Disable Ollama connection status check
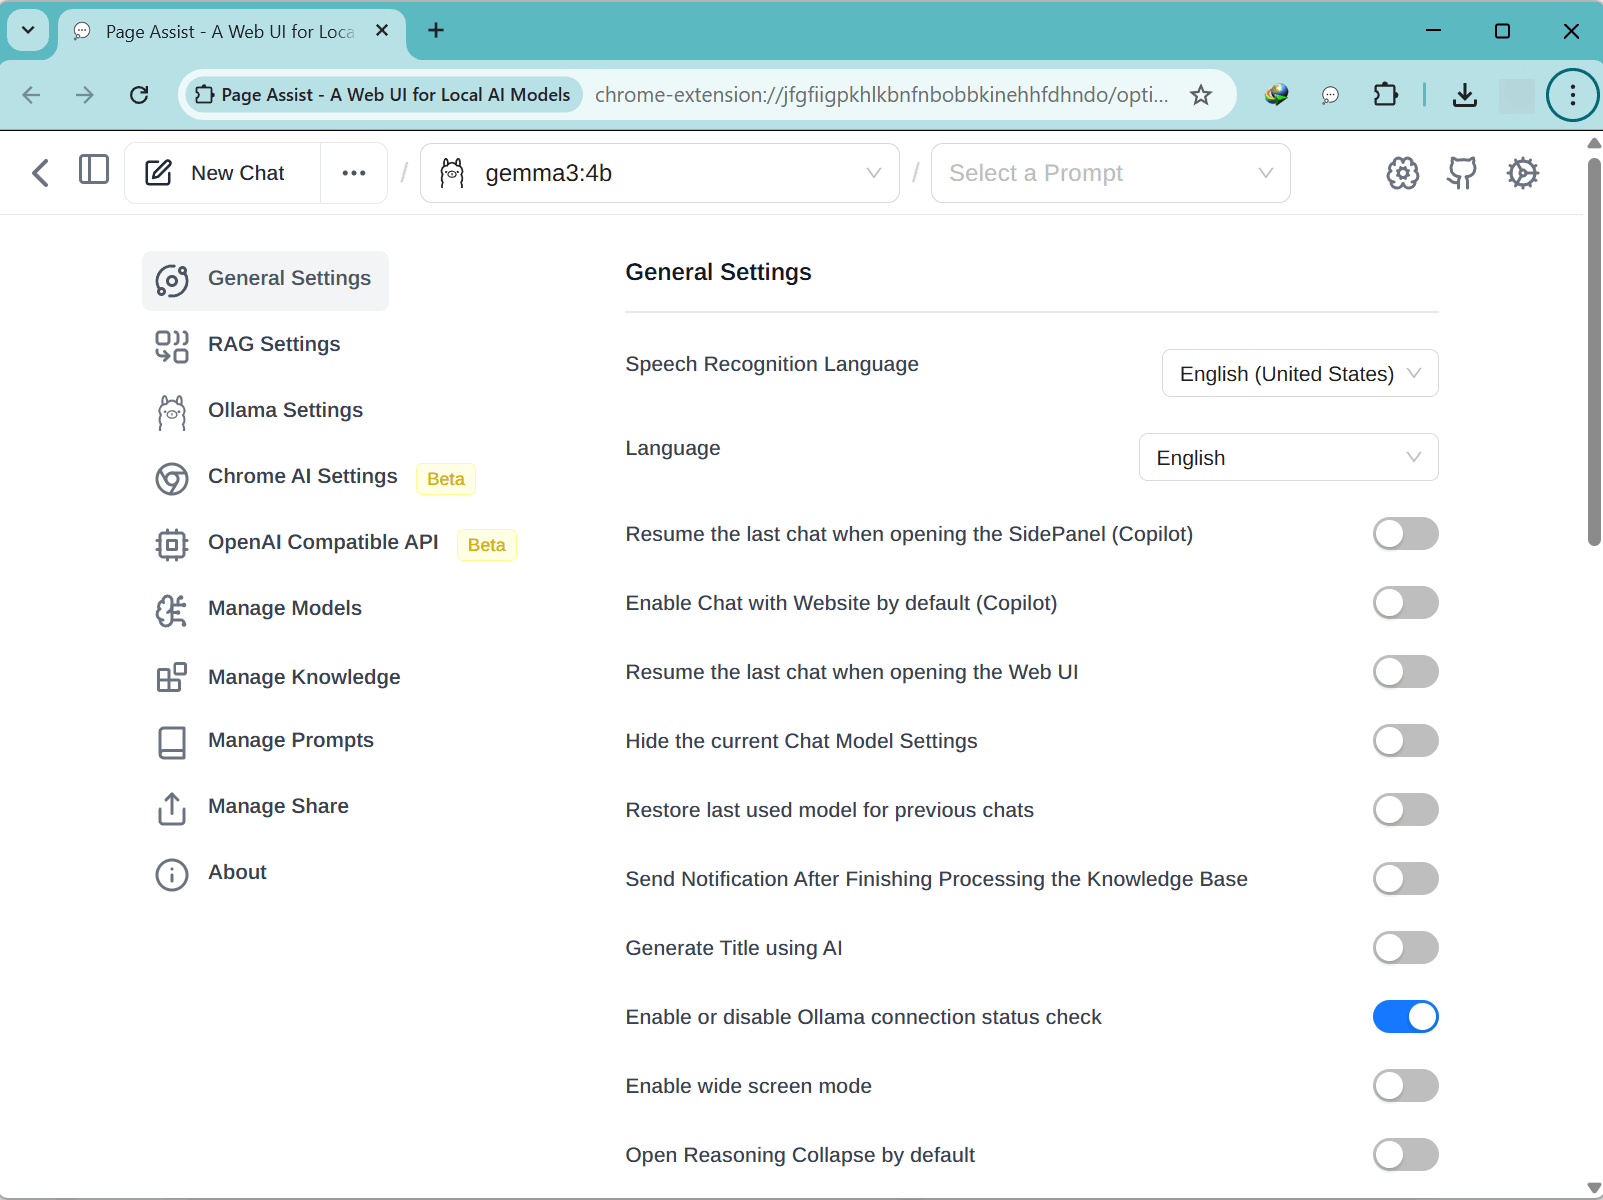This screenshot has width=1603, height=1200. click(x=1405, y=1017)
